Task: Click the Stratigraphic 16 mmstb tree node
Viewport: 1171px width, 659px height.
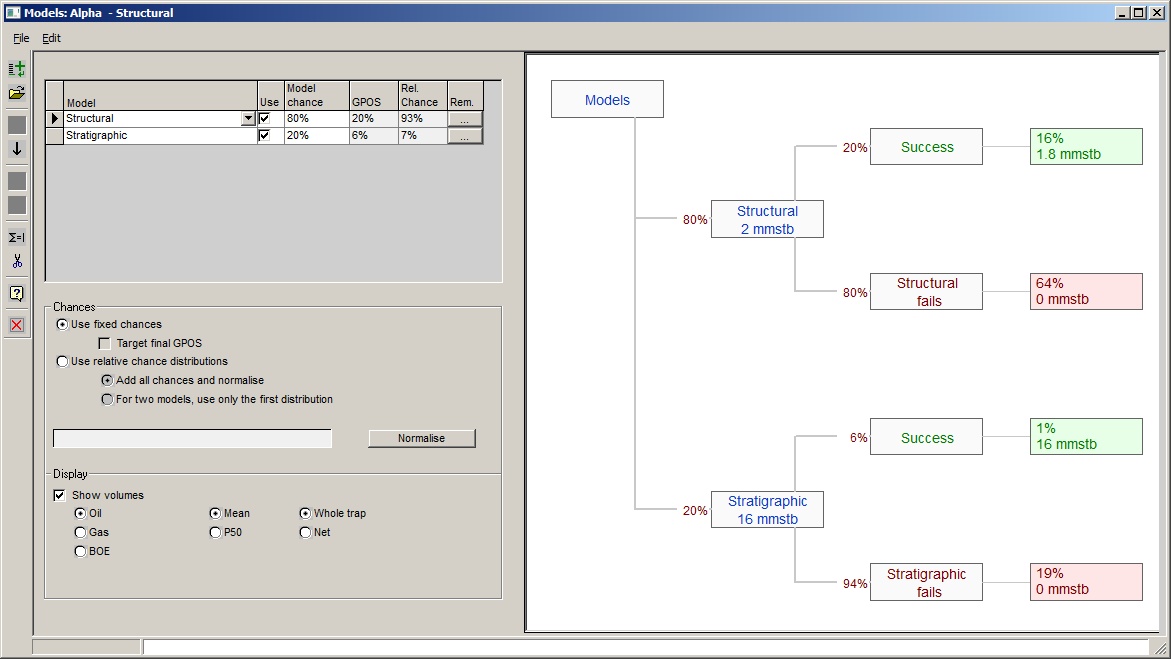Action: pos(767,509)
